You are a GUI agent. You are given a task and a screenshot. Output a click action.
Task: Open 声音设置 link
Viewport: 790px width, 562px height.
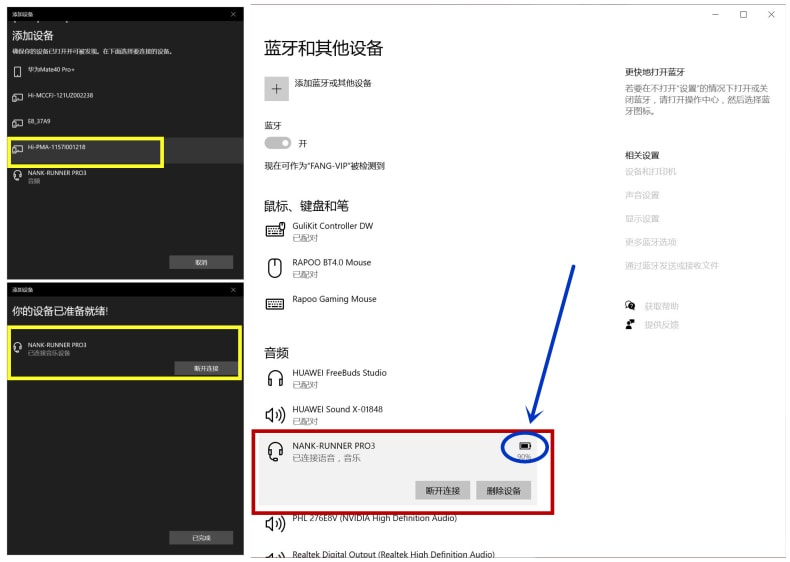pyautogui.click(x=642, y=195)
